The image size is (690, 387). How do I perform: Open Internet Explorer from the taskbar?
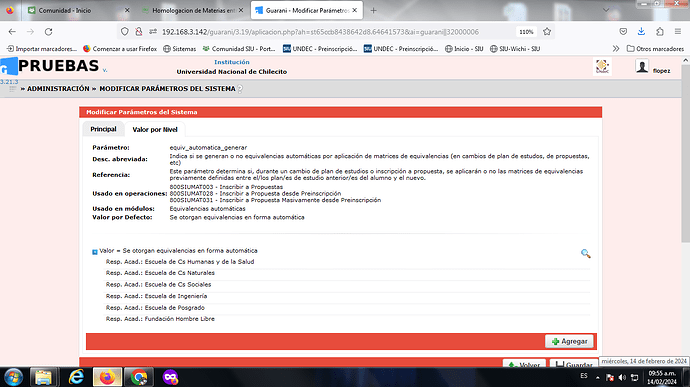coord(76,377)
